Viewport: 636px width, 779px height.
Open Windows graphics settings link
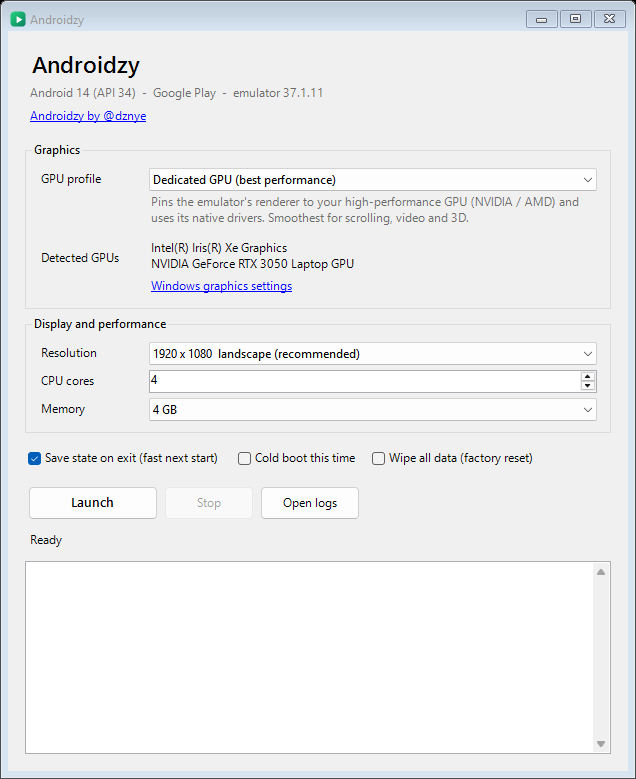222,286
